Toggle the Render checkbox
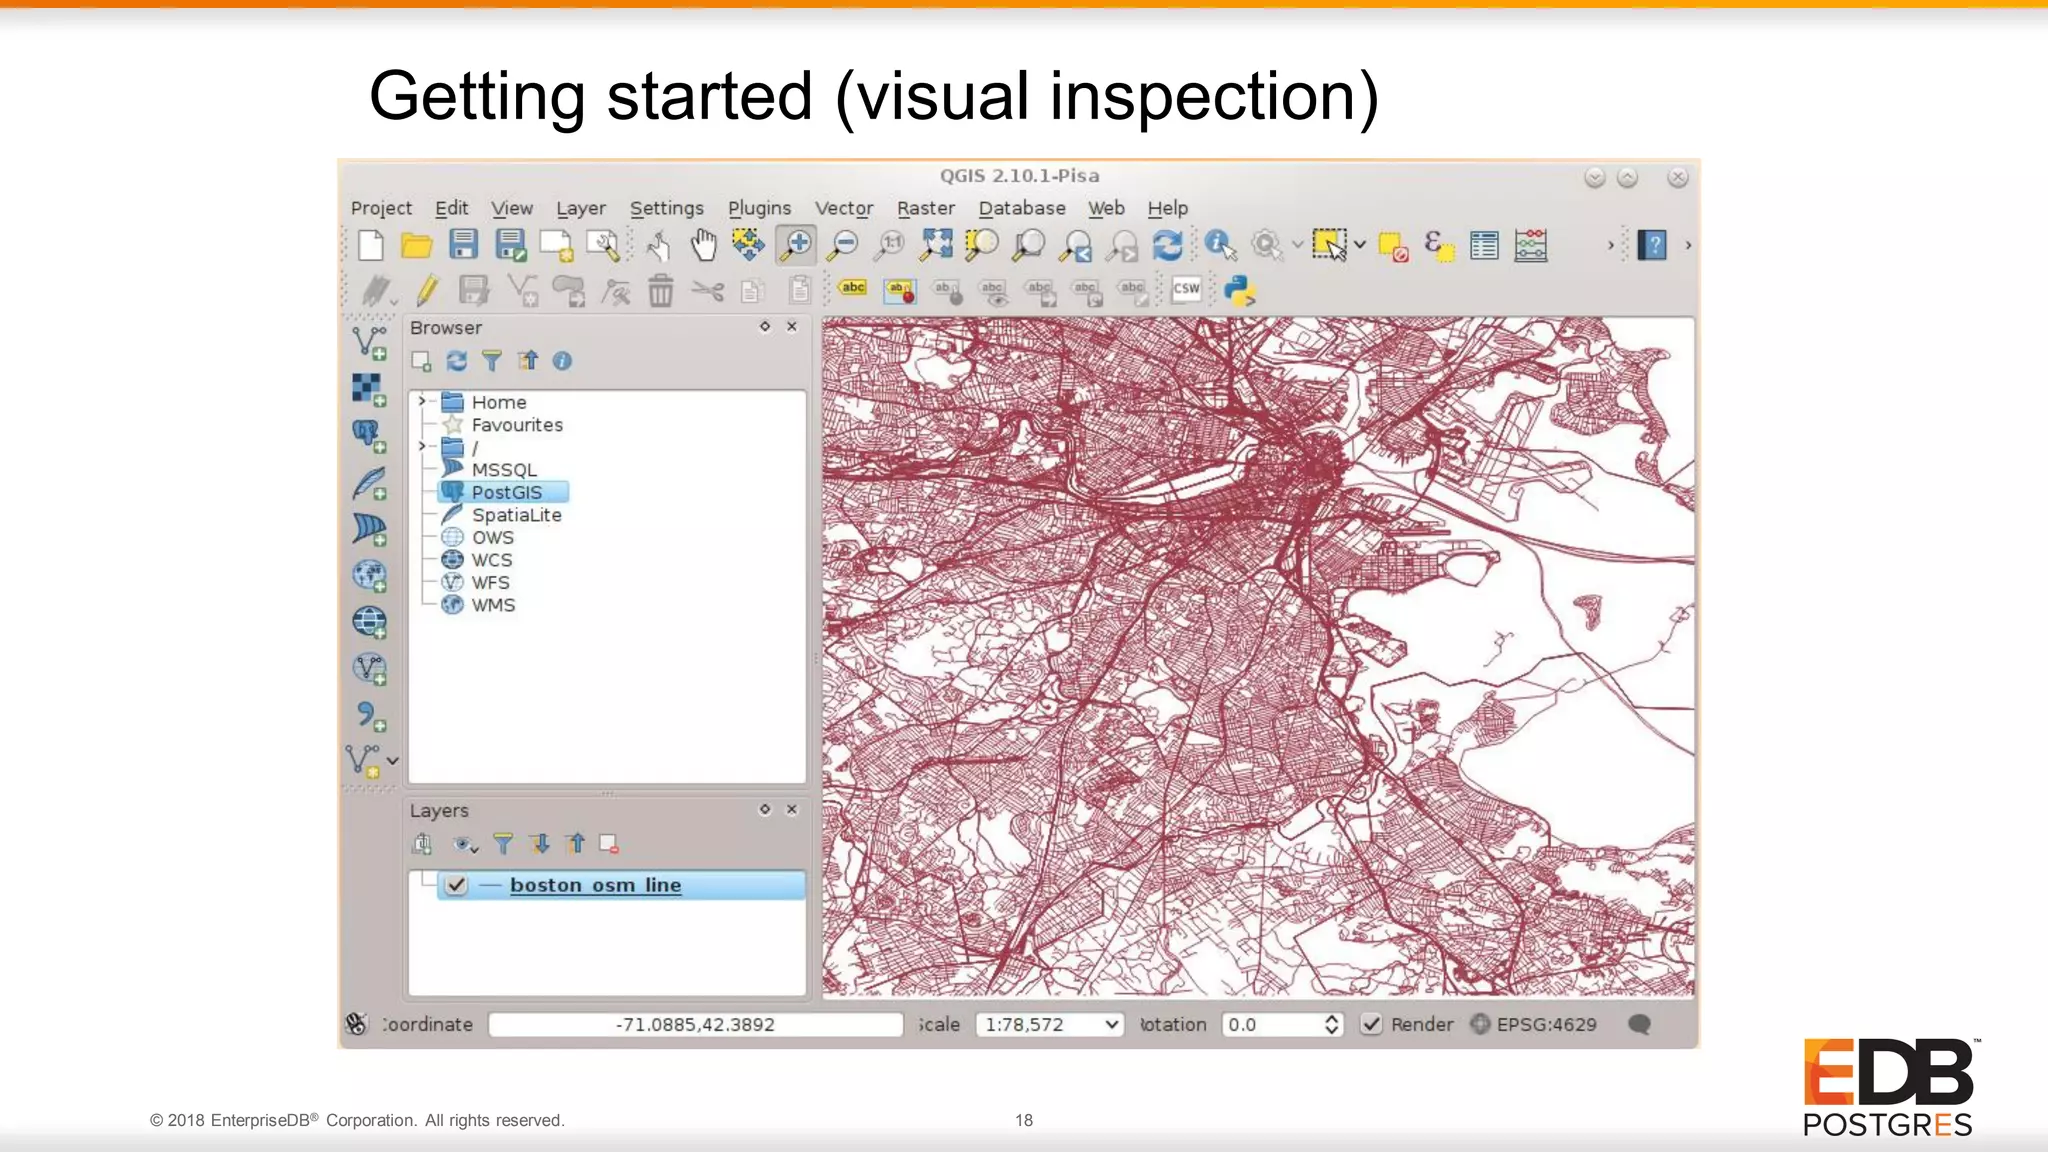The width and height of the screenshot is (2048, 1152). pos(1371,1024)
